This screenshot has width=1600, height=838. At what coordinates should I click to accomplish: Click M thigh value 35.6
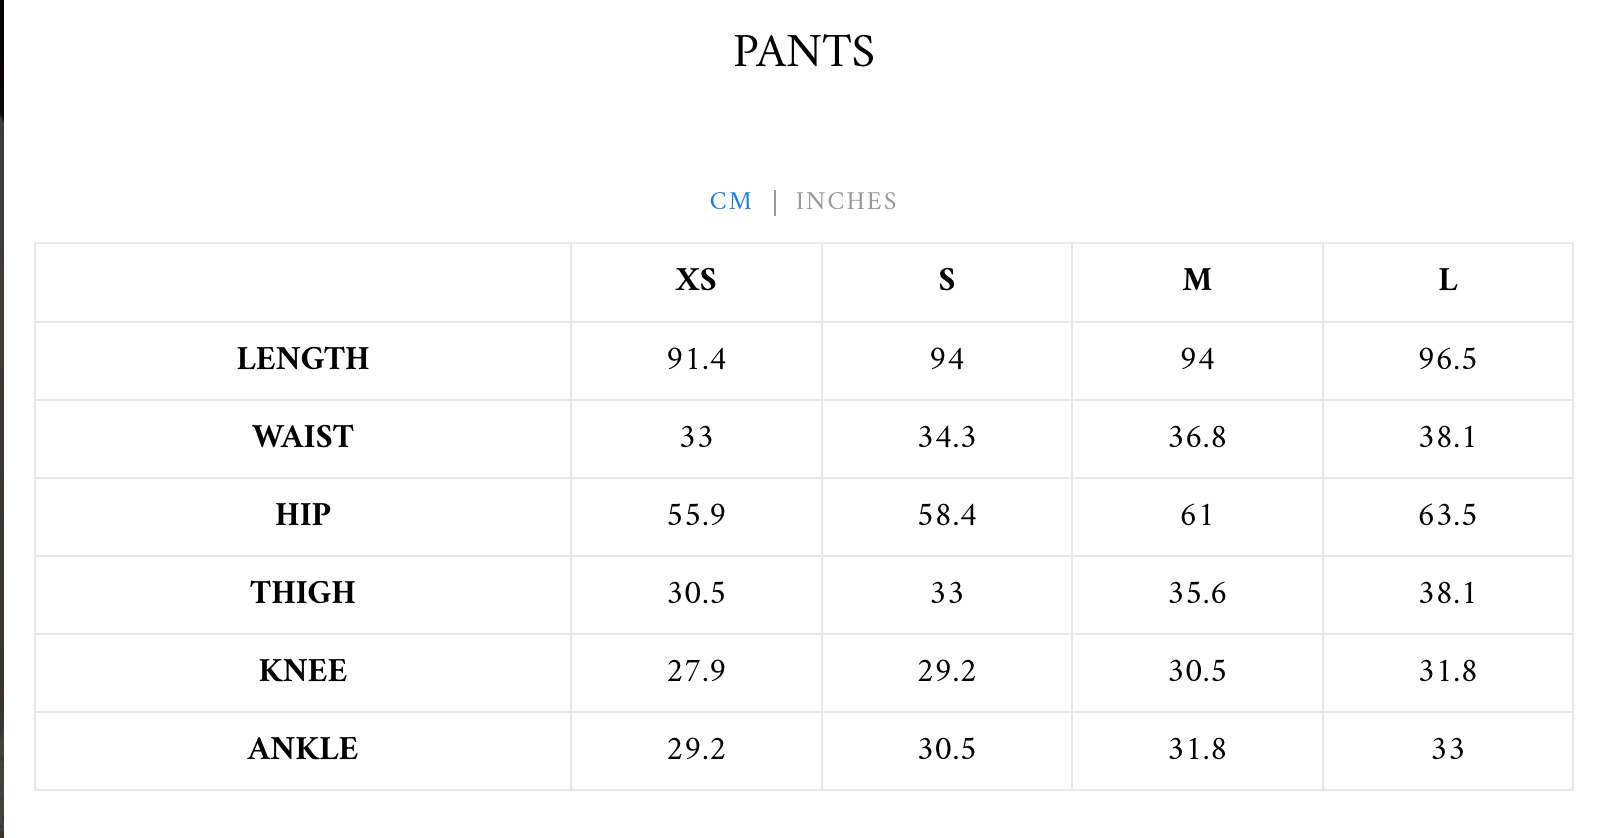click(1197, 592)
